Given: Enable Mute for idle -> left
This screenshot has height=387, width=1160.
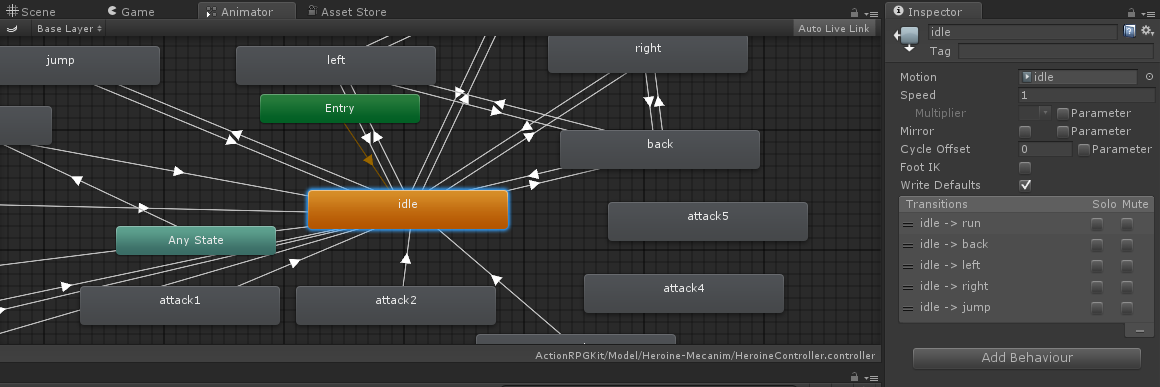Looking at the screenshot, I should point(1127,265).
